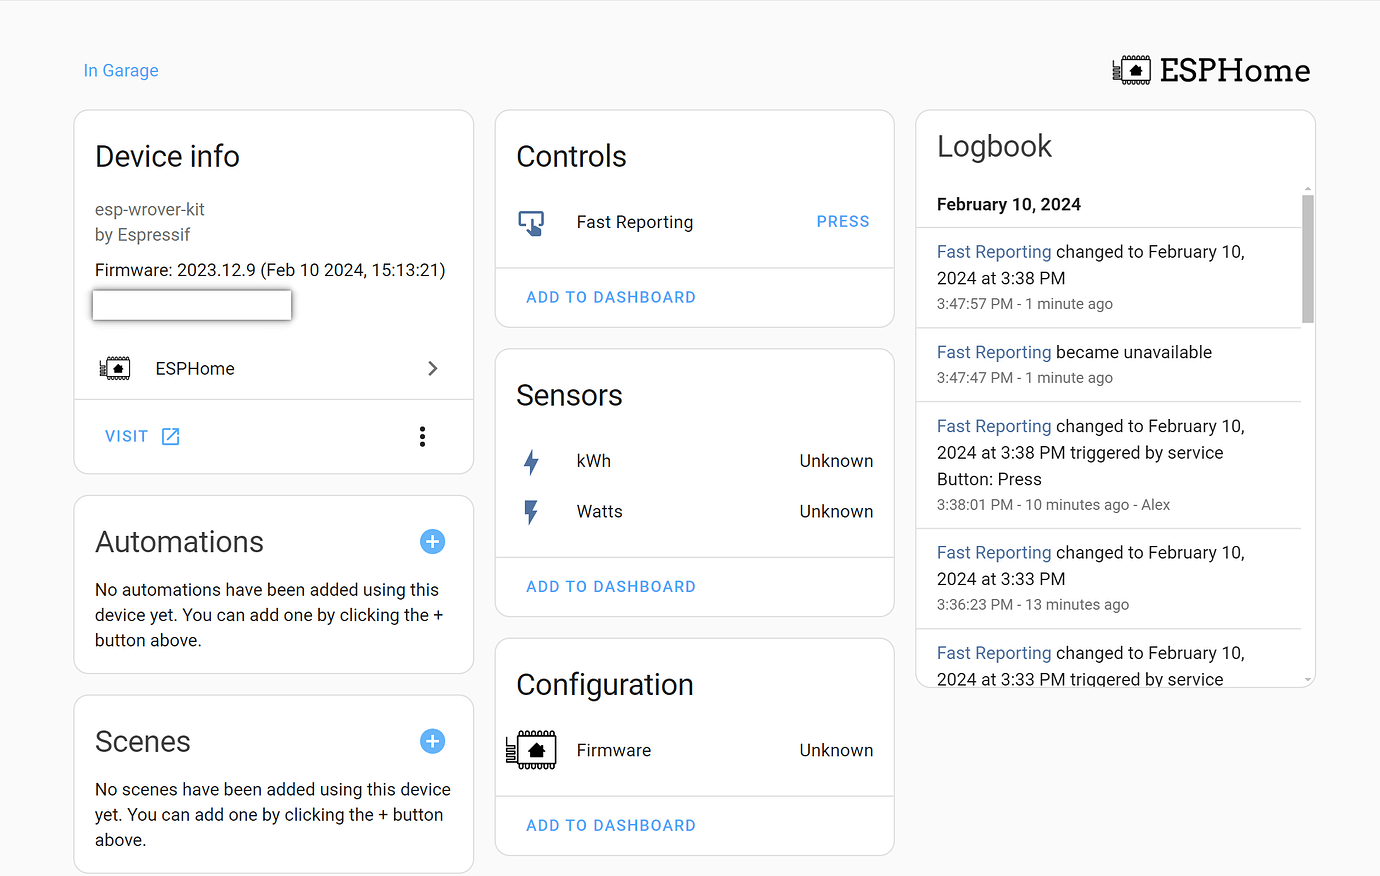Viewport: 1380px width, 876px height.
Task: Click the ESPHome integration chip icon in Device info
Action: tap(115, 368)
